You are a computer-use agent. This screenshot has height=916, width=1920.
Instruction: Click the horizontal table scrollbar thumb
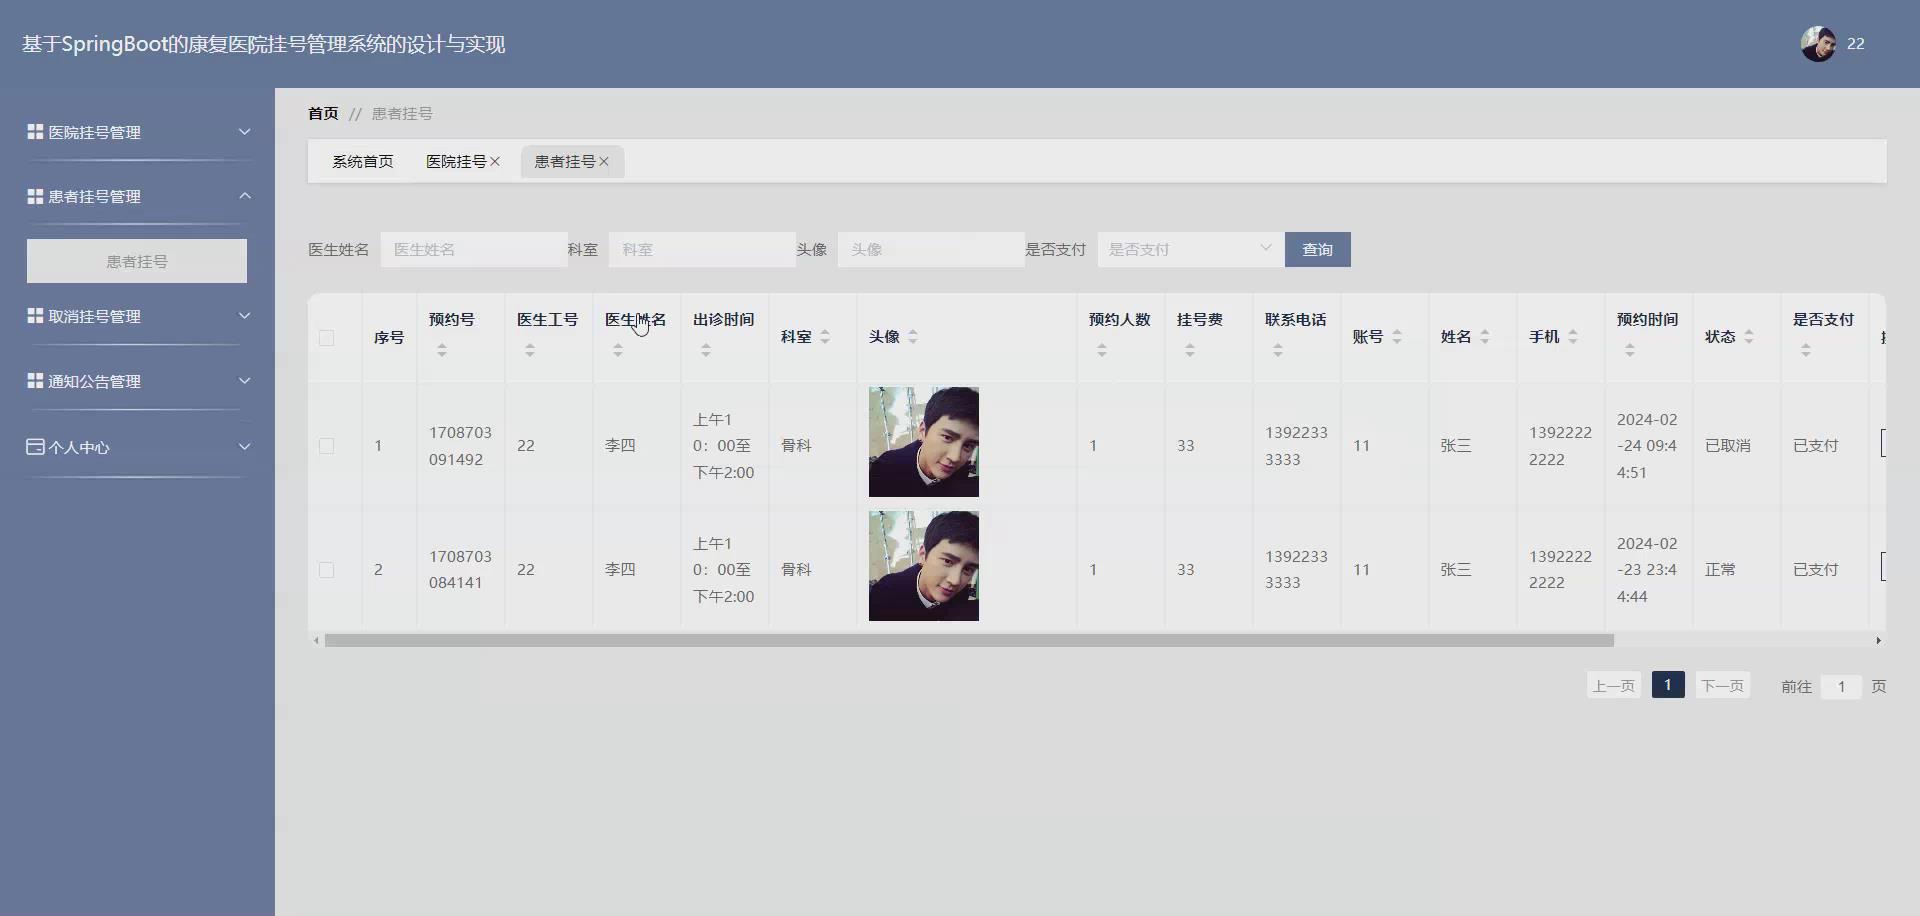point(969,640)
